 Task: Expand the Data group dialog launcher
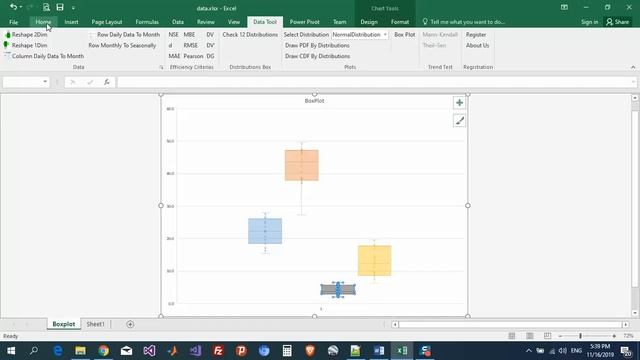click(x=161, y=67)
